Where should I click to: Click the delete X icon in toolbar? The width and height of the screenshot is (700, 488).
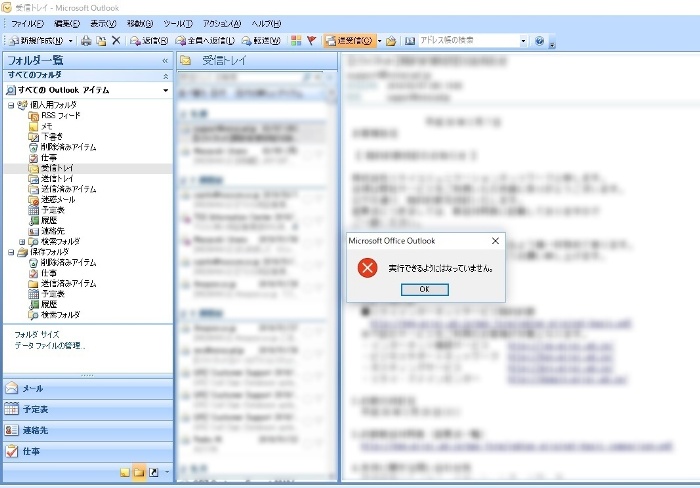click(x=116, y=41)
